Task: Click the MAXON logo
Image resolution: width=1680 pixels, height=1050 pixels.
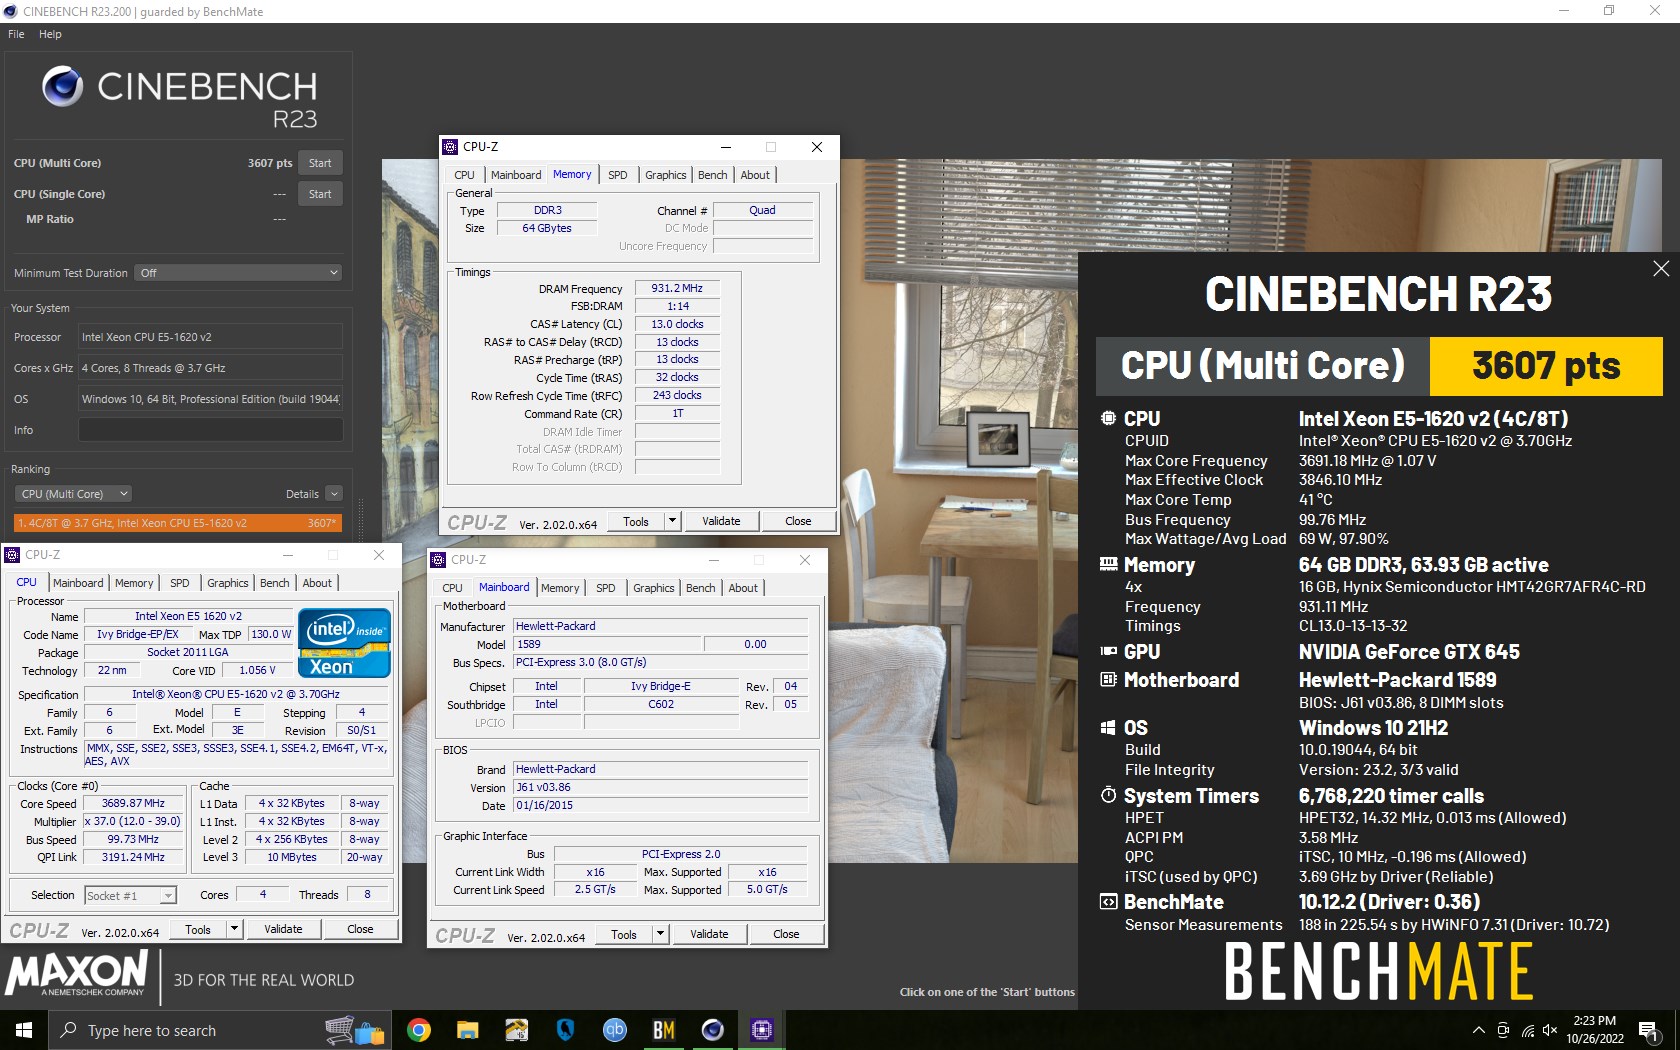Action: click(76, 974)
